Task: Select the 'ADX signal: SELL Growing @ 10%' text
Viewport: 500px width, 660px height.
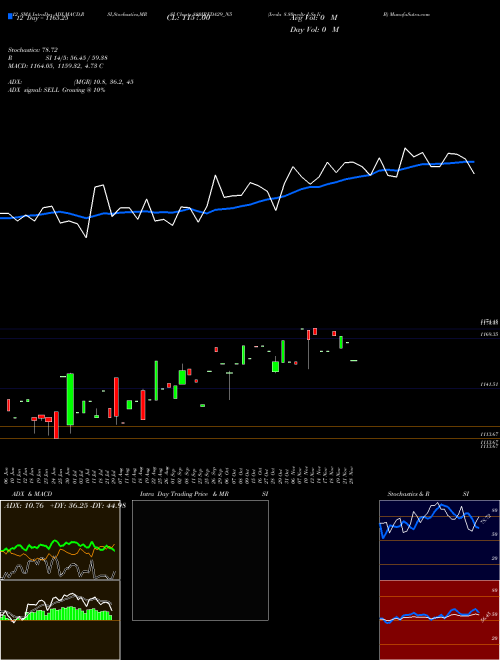Action: click(x=56, y=90)
